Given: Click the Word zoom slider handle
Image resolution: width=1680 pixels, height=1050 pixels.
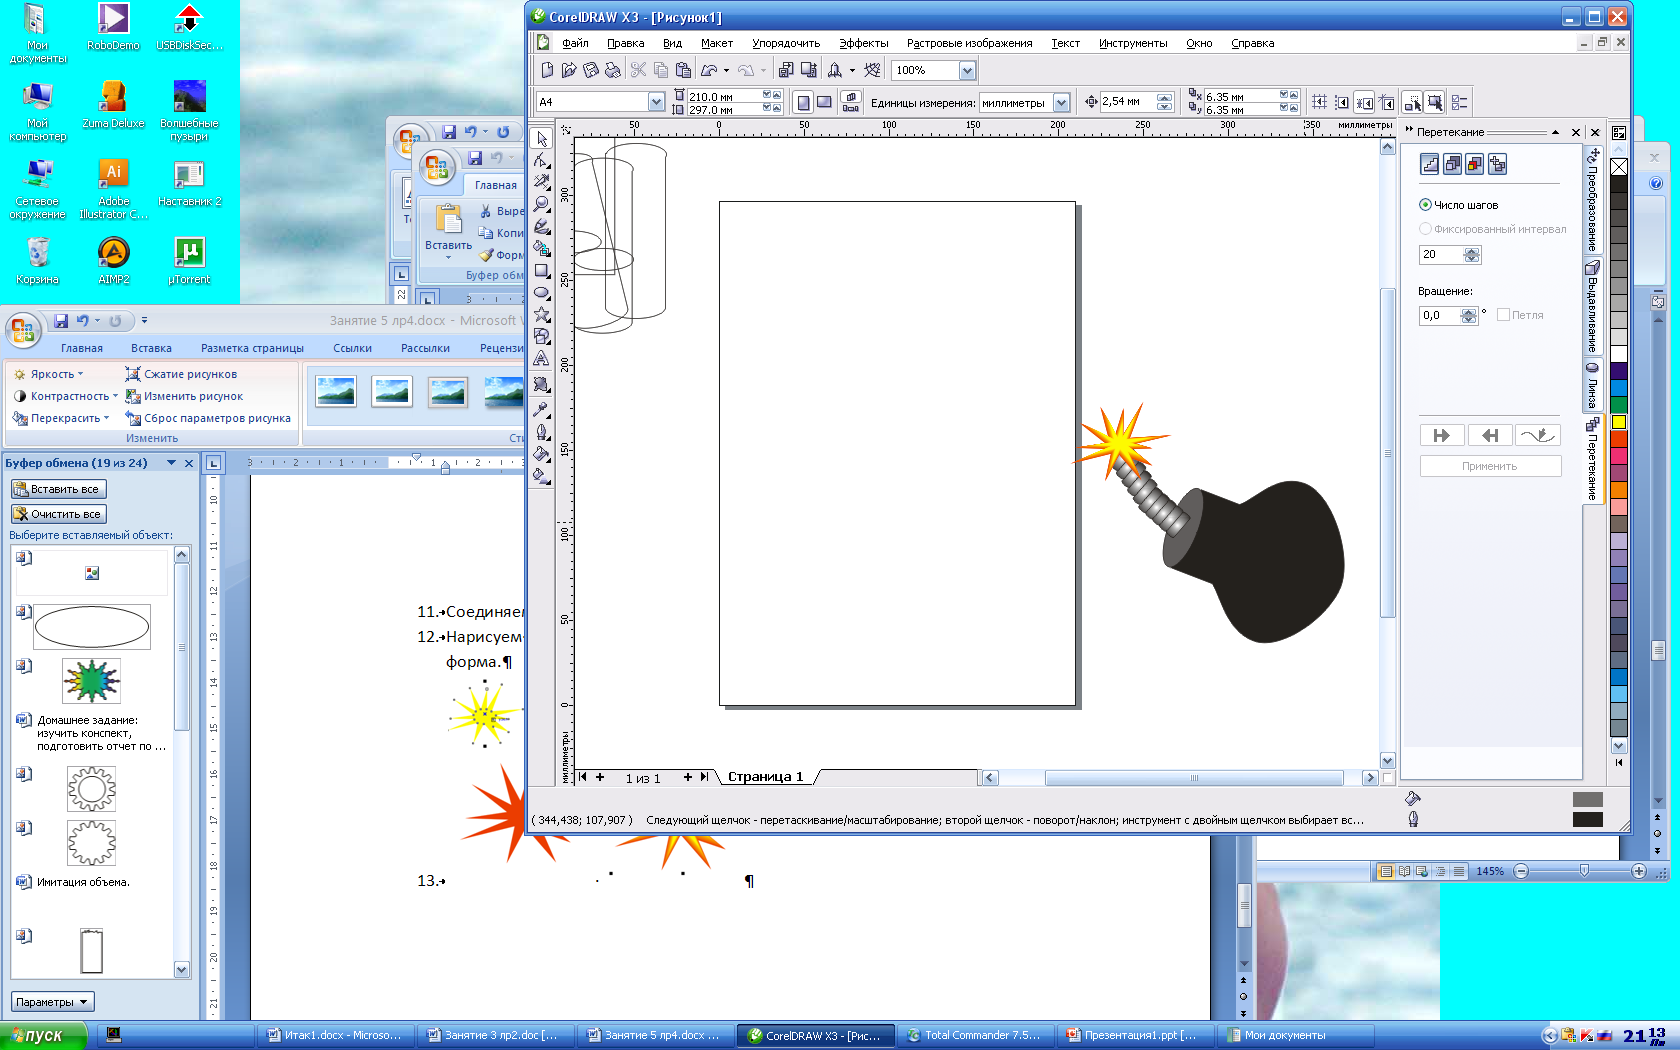Looking at the screenshot, I should click(x=1584, y=871).
